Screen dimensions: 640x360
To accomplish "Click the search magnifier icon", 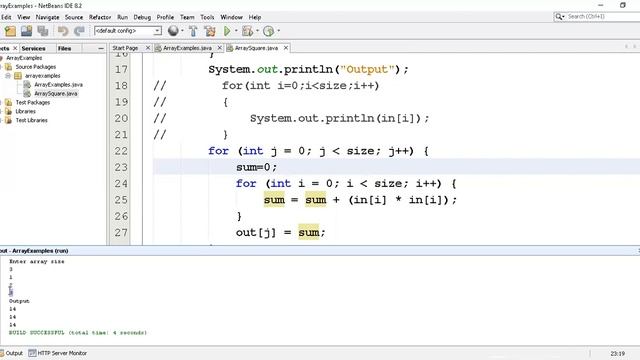I will click(559, 16).
